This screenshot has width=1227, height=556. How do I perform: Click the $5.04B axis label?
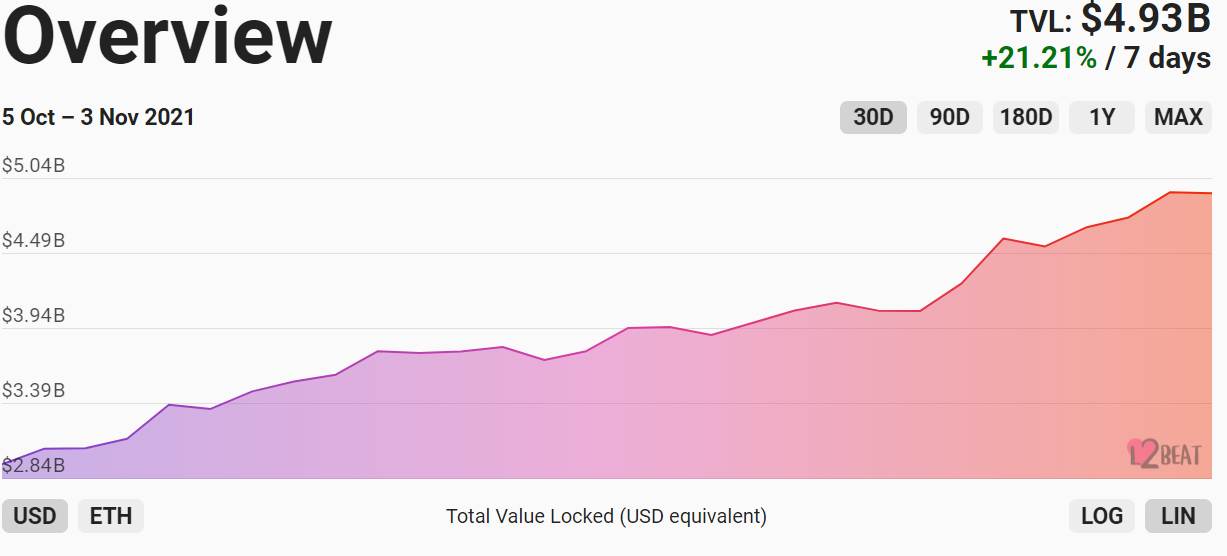33,165
